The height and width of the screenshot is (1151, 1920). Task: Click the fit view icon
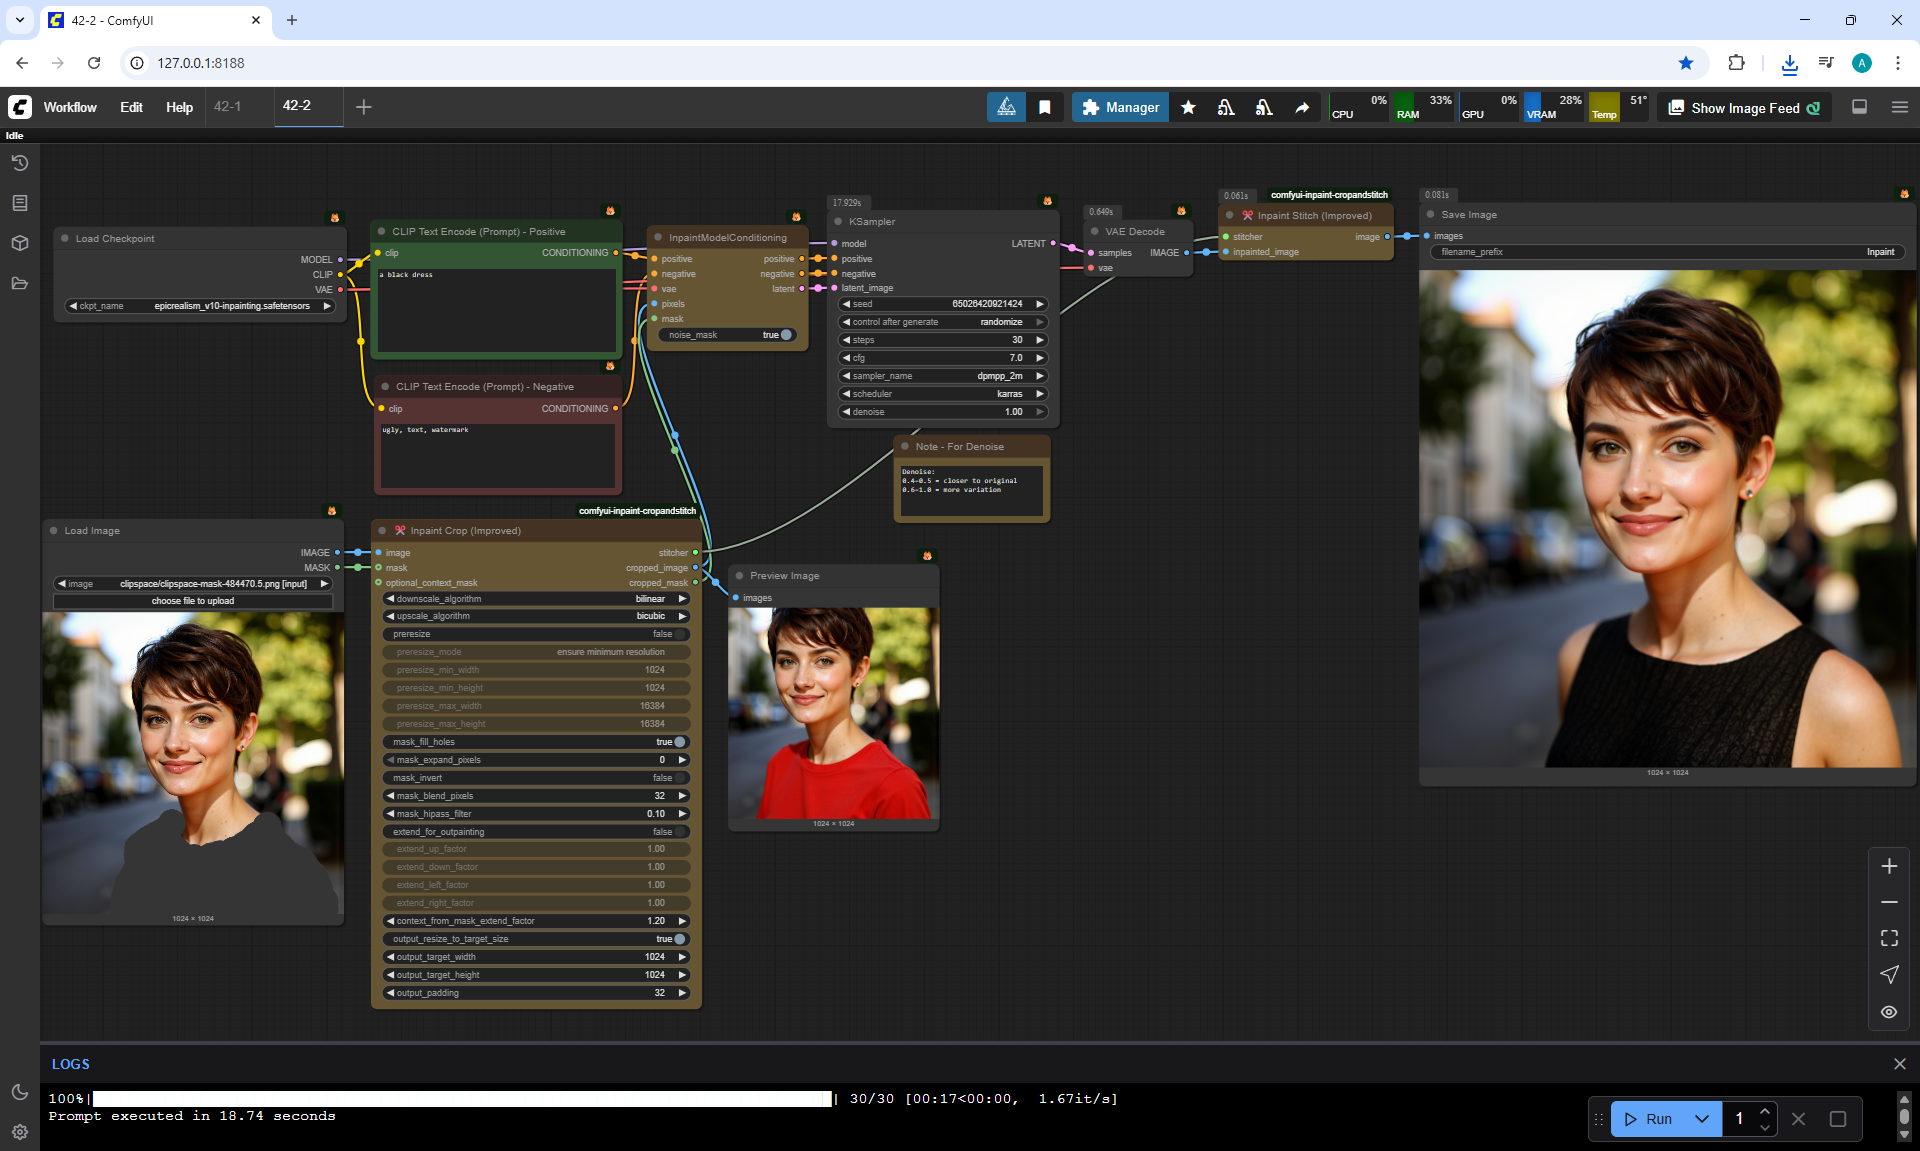(1889, 938)
